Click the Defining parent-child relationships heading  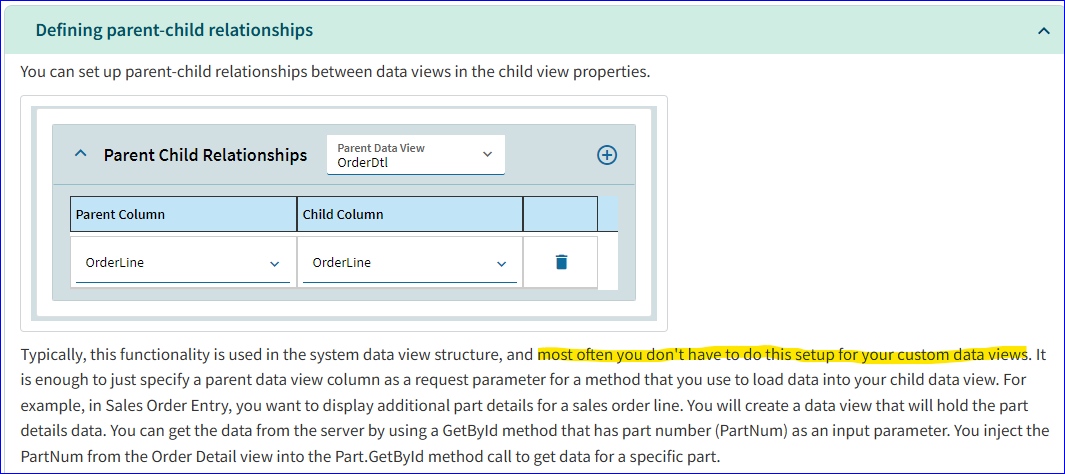coord(175,31)
